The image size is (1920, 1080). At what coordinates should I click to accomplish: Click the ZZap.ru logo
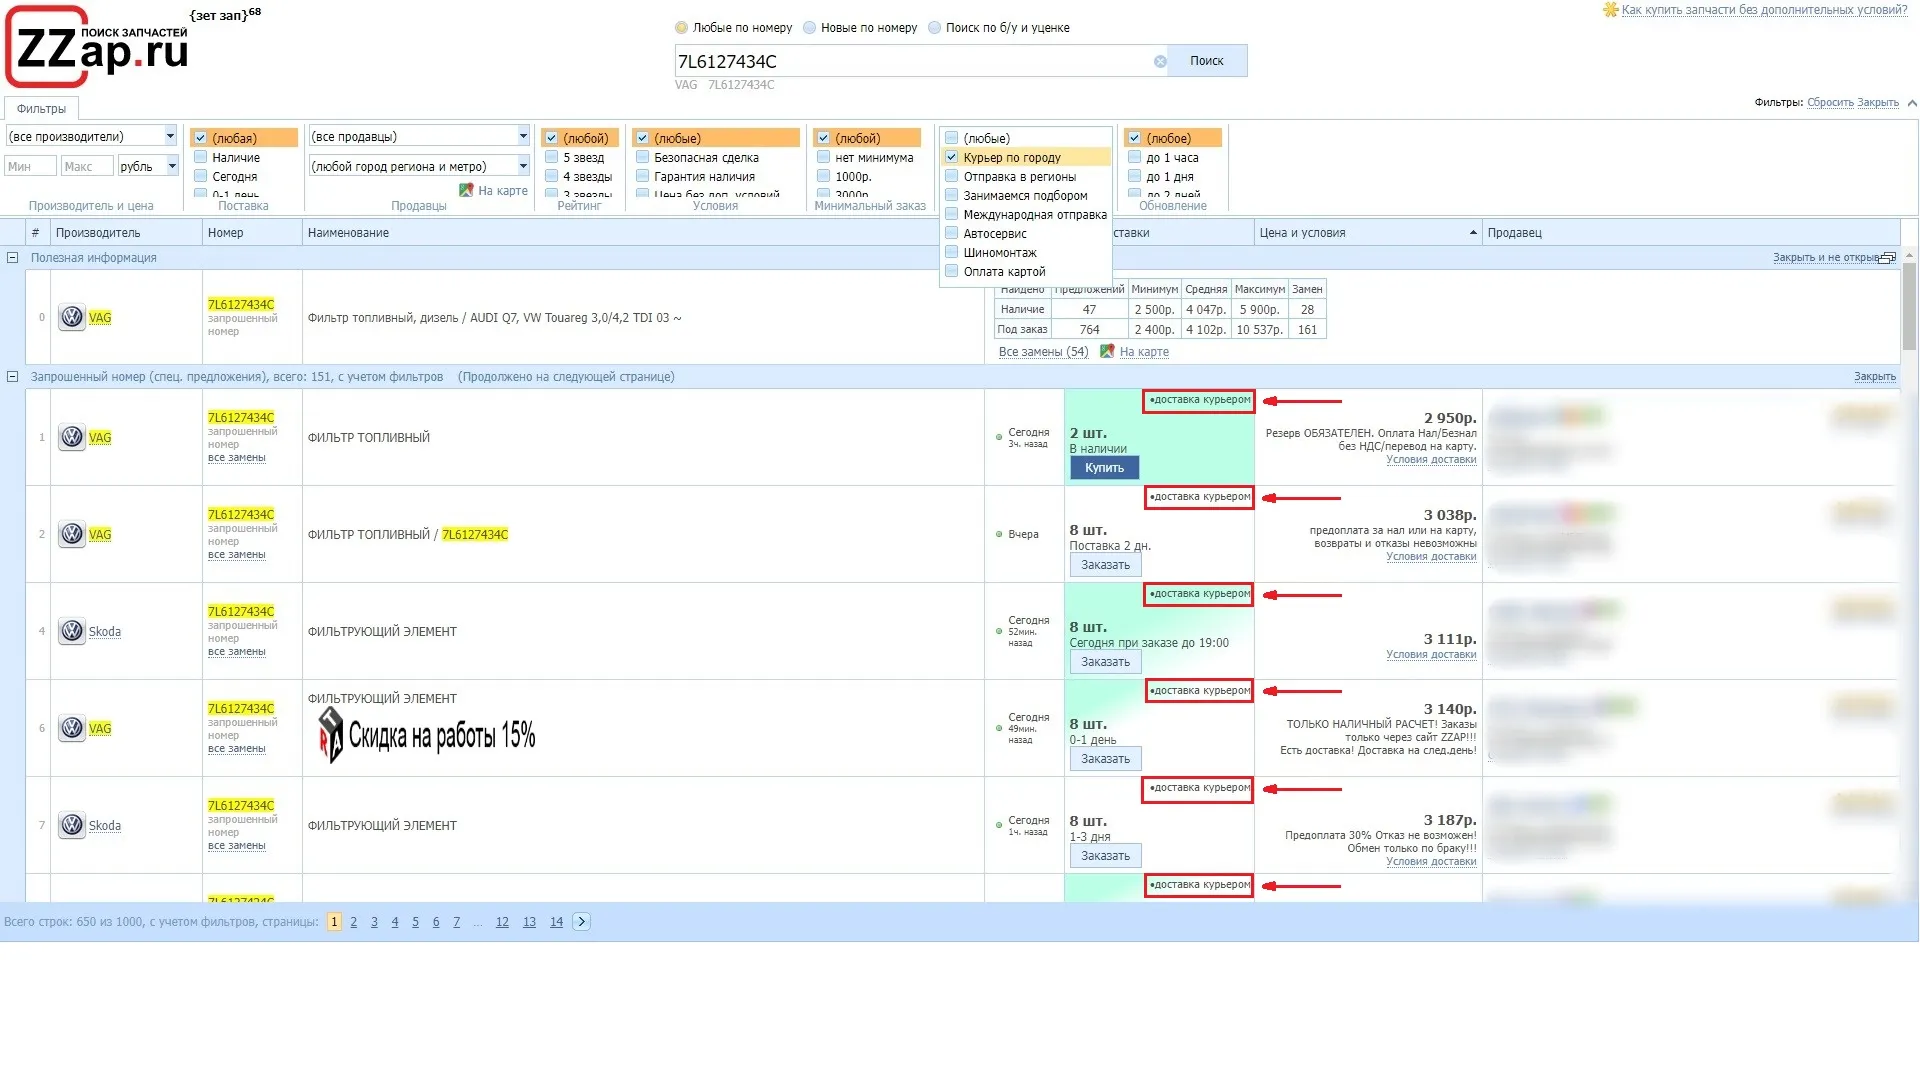(x=98, y=48)
